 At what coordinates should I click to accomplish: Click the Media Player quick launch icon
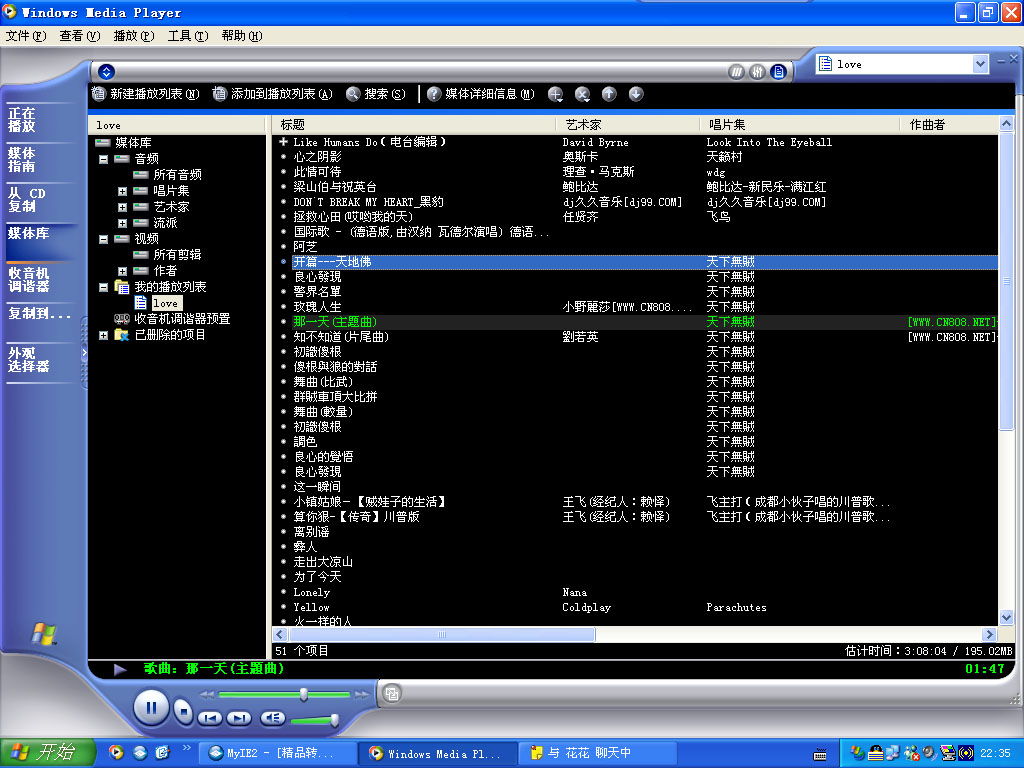pos(116,753)
